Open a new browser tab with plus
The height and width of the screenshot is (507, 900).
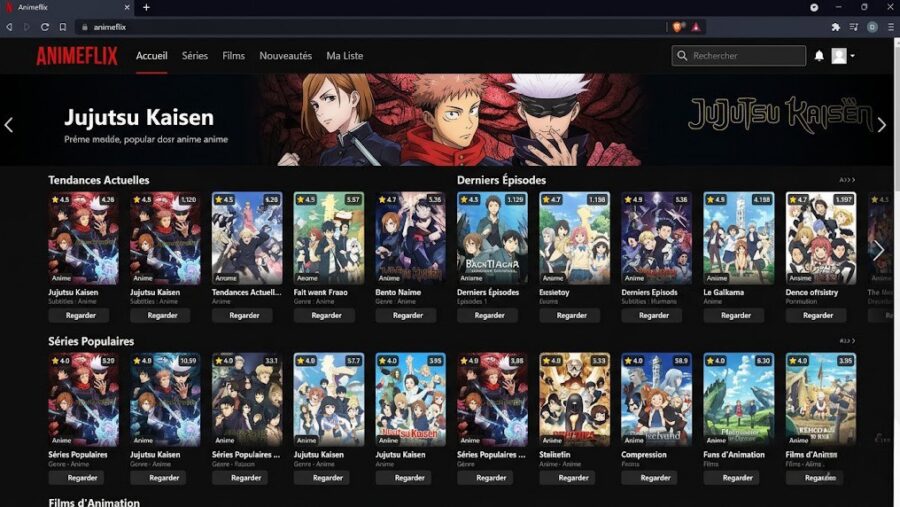(x=146, y=7)
